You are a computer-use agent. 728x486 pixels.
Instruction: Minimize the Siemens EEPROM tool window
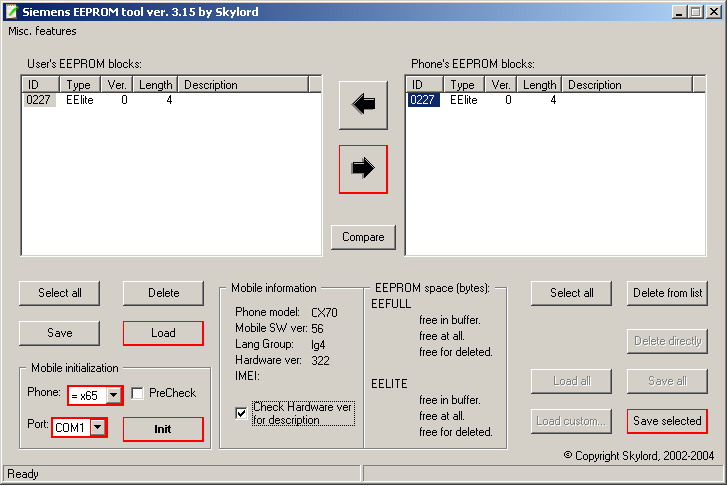tap(679, 12)
